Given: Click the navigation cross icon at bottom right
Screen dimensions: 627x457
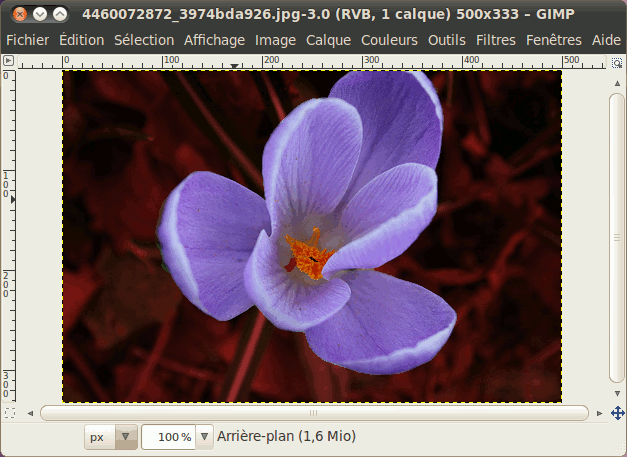Looking at the screenshot, I should (617, 413).
